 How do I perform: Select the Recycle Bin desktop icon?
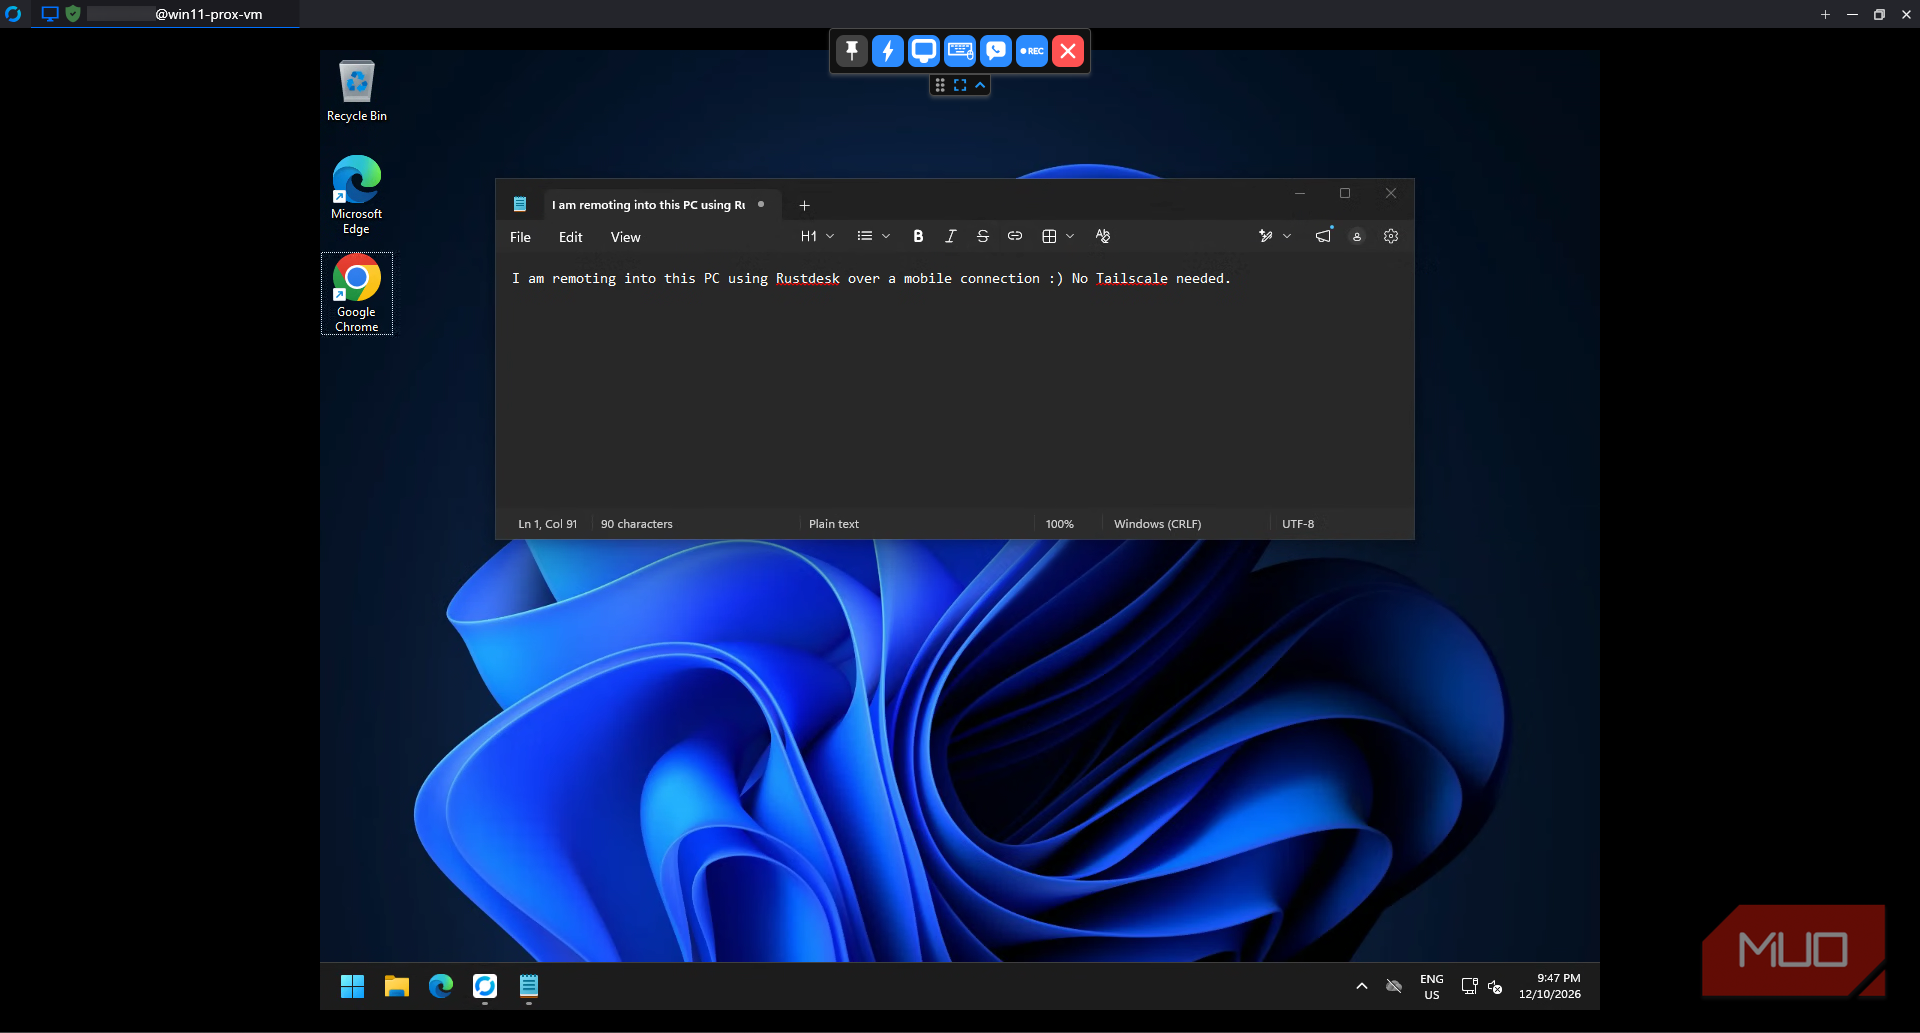357,91
